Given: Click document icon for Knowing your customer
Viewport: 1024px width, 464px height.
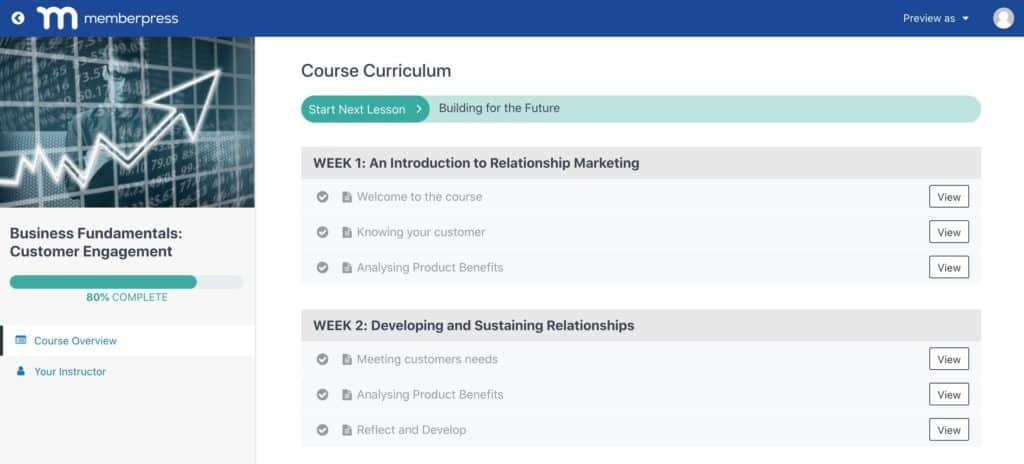Looking at the screenshot, I should click(x=347, y=232).
